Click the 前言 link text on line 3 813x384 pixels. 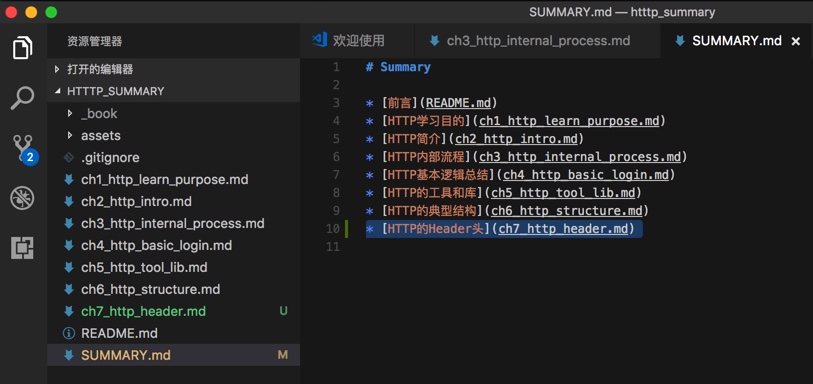[x=399, y=103]
